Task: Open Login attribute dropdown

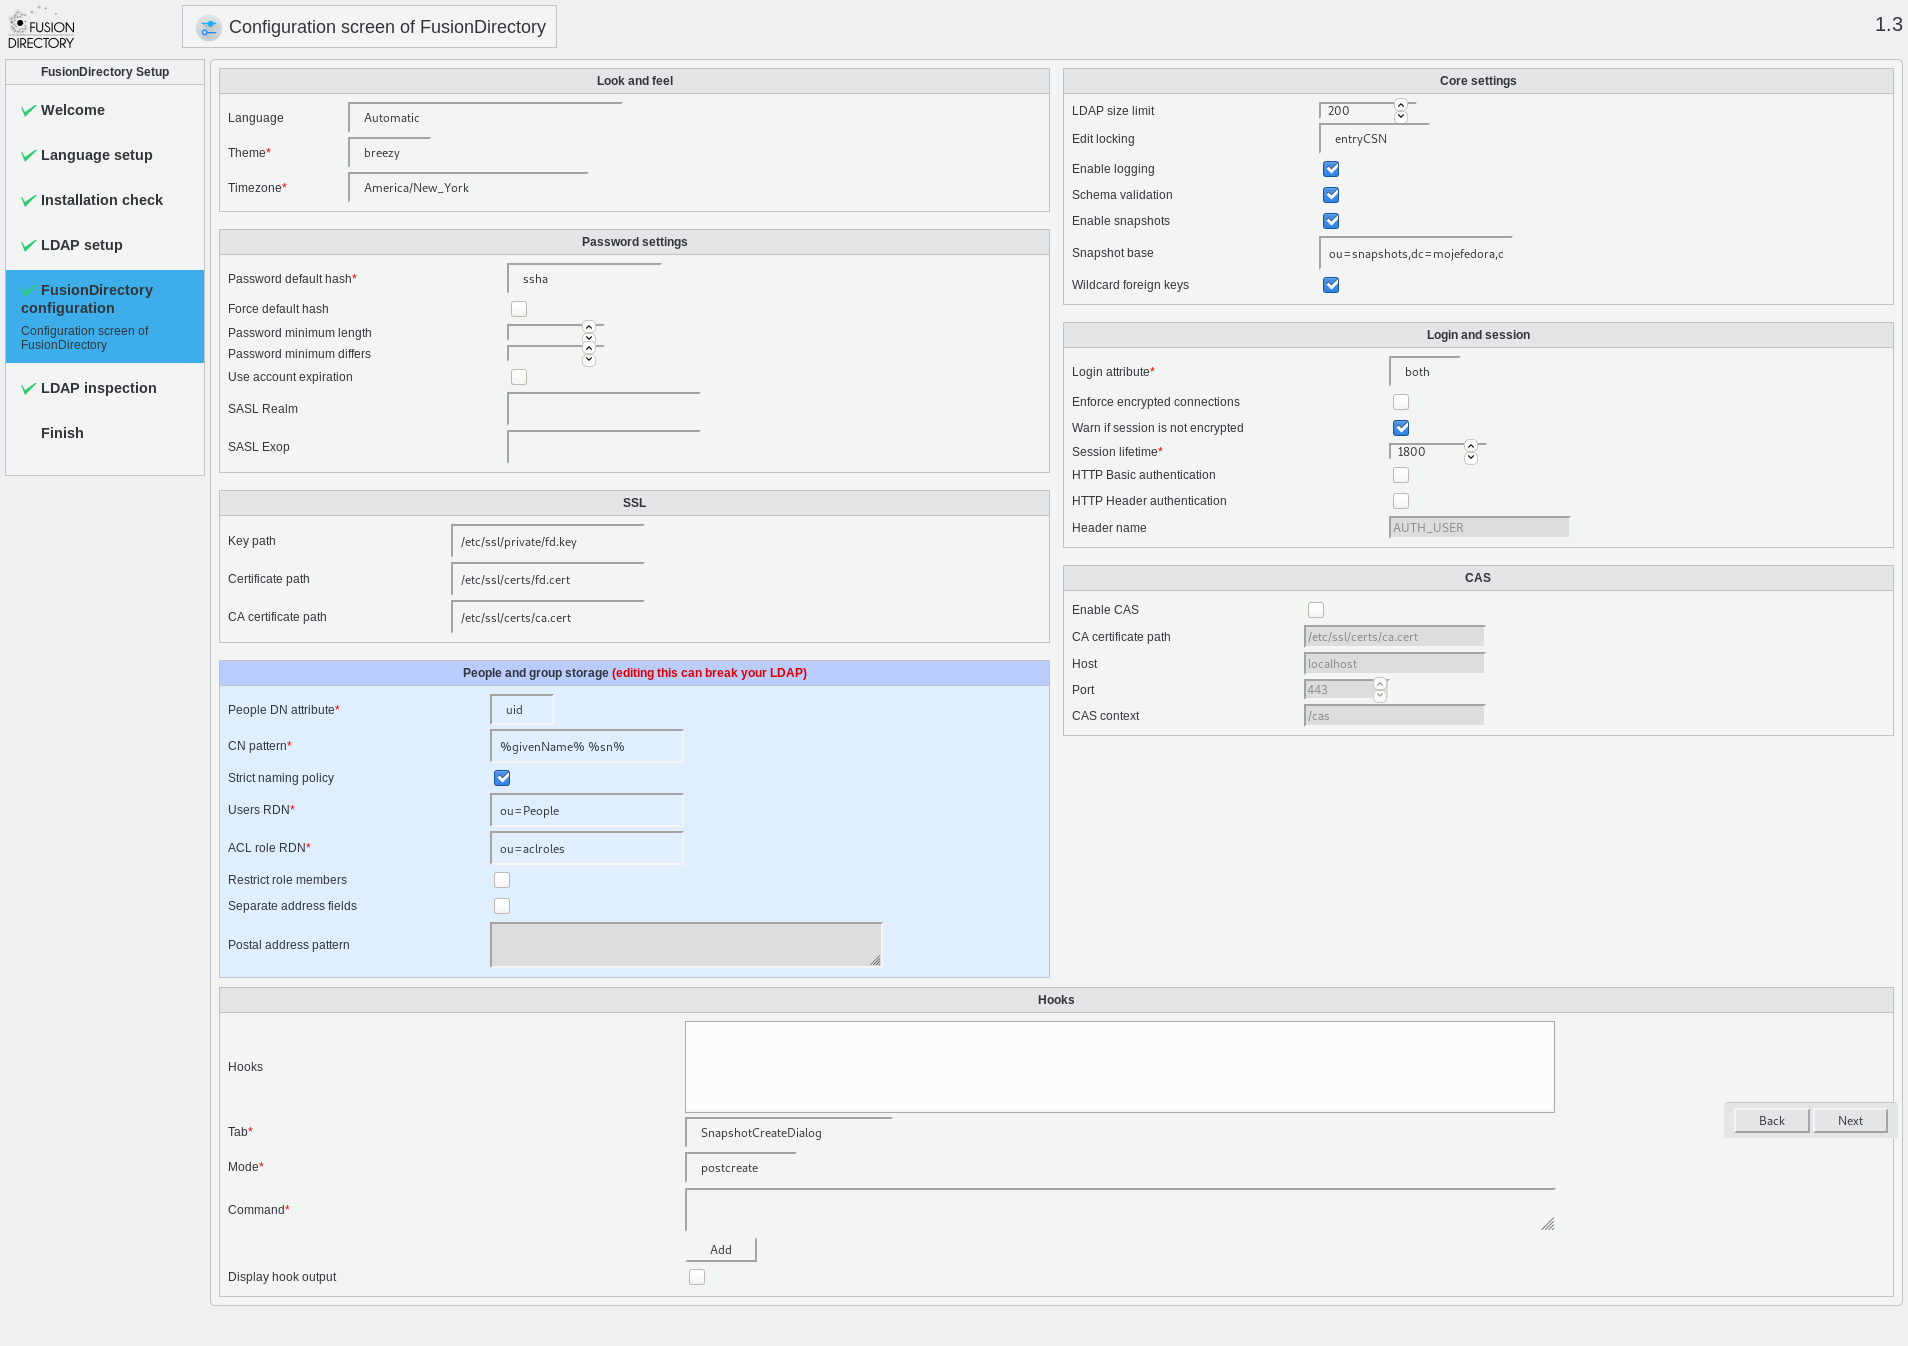Action: (1425, 372)
